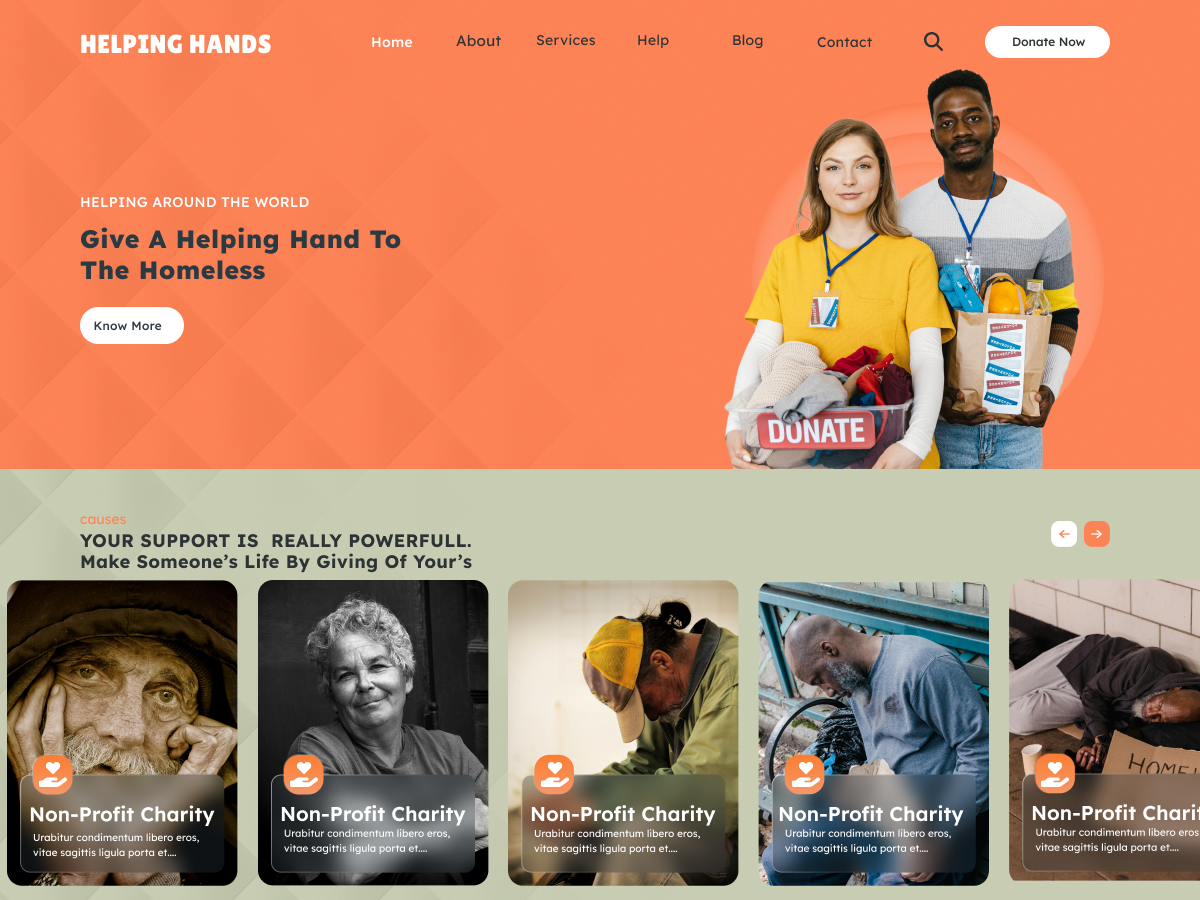
Task: Click heart-hand icon on the first charity card
Action: click(x=53, y=774)
